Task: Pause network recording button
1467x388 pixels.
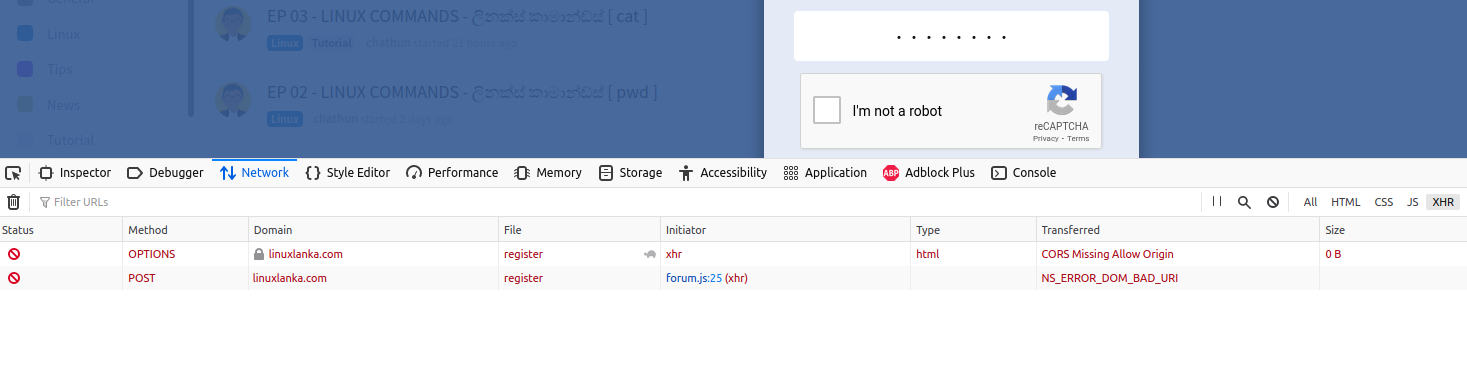Action: [x=1217, y=202]
